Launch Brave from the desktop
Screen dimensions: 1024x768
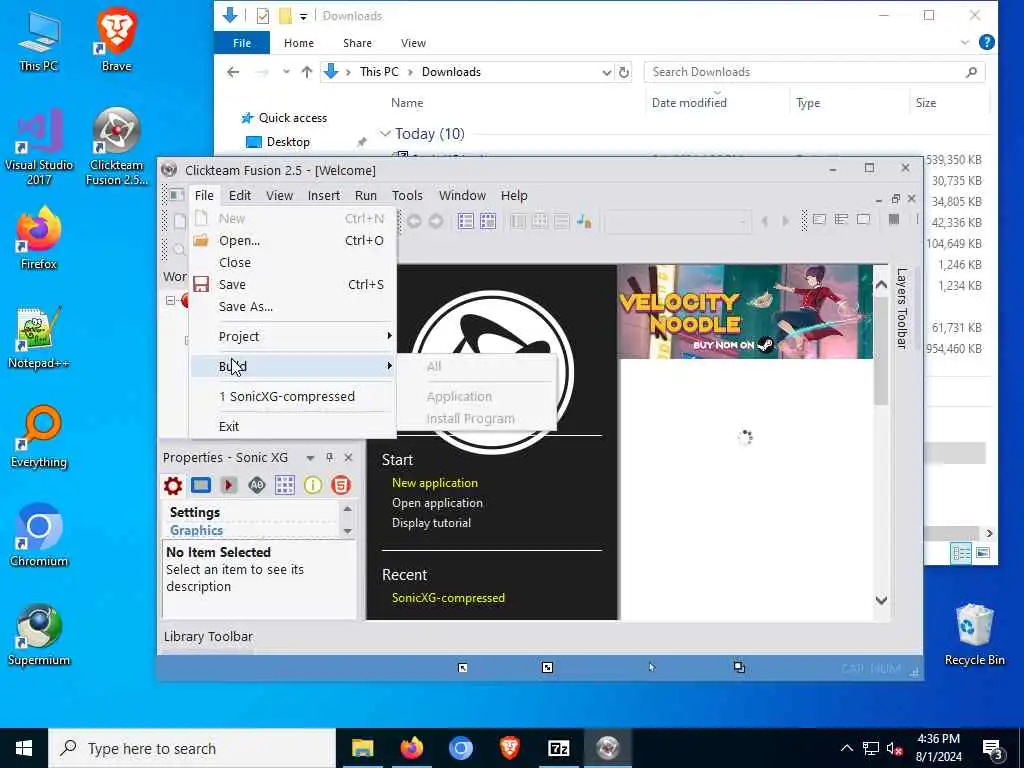point(116,39)
